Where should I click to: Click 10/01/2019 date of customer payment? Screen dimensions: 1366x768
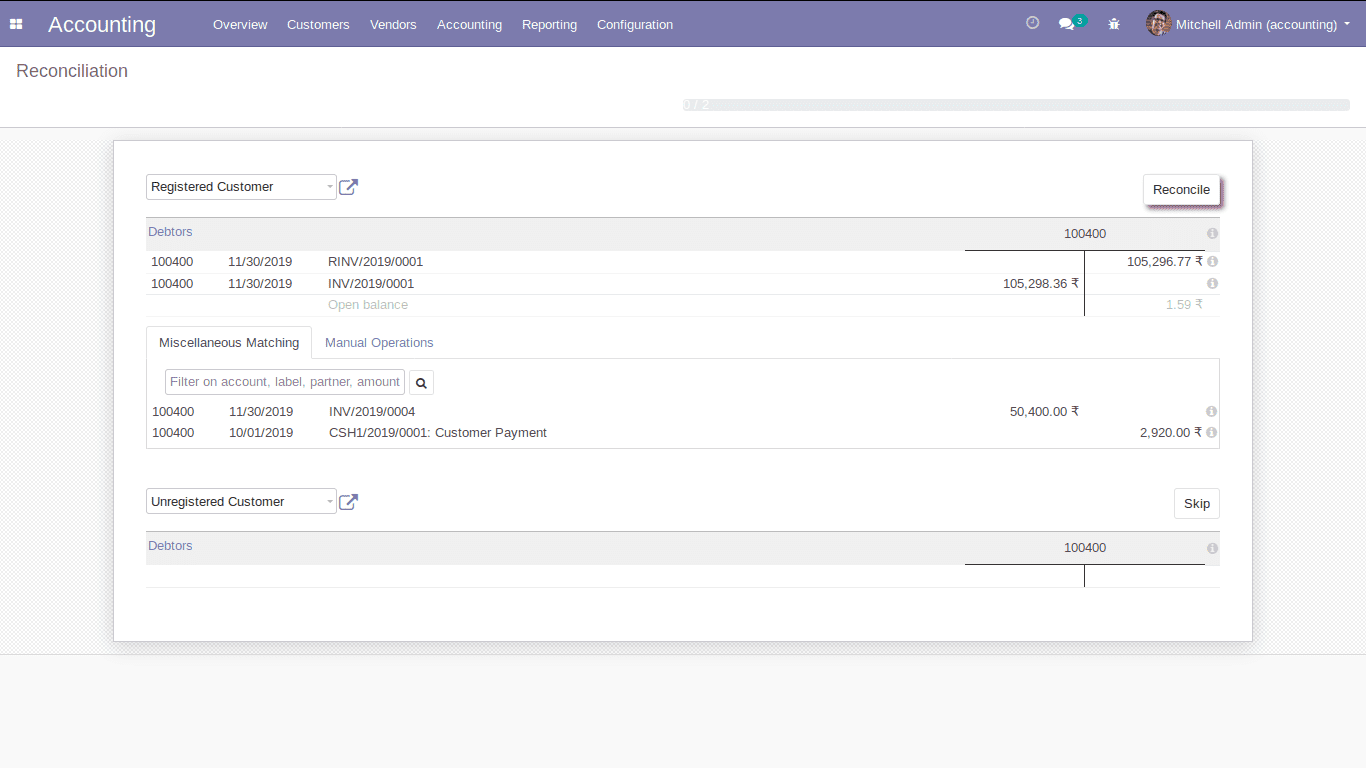click(x=261, y=433)
